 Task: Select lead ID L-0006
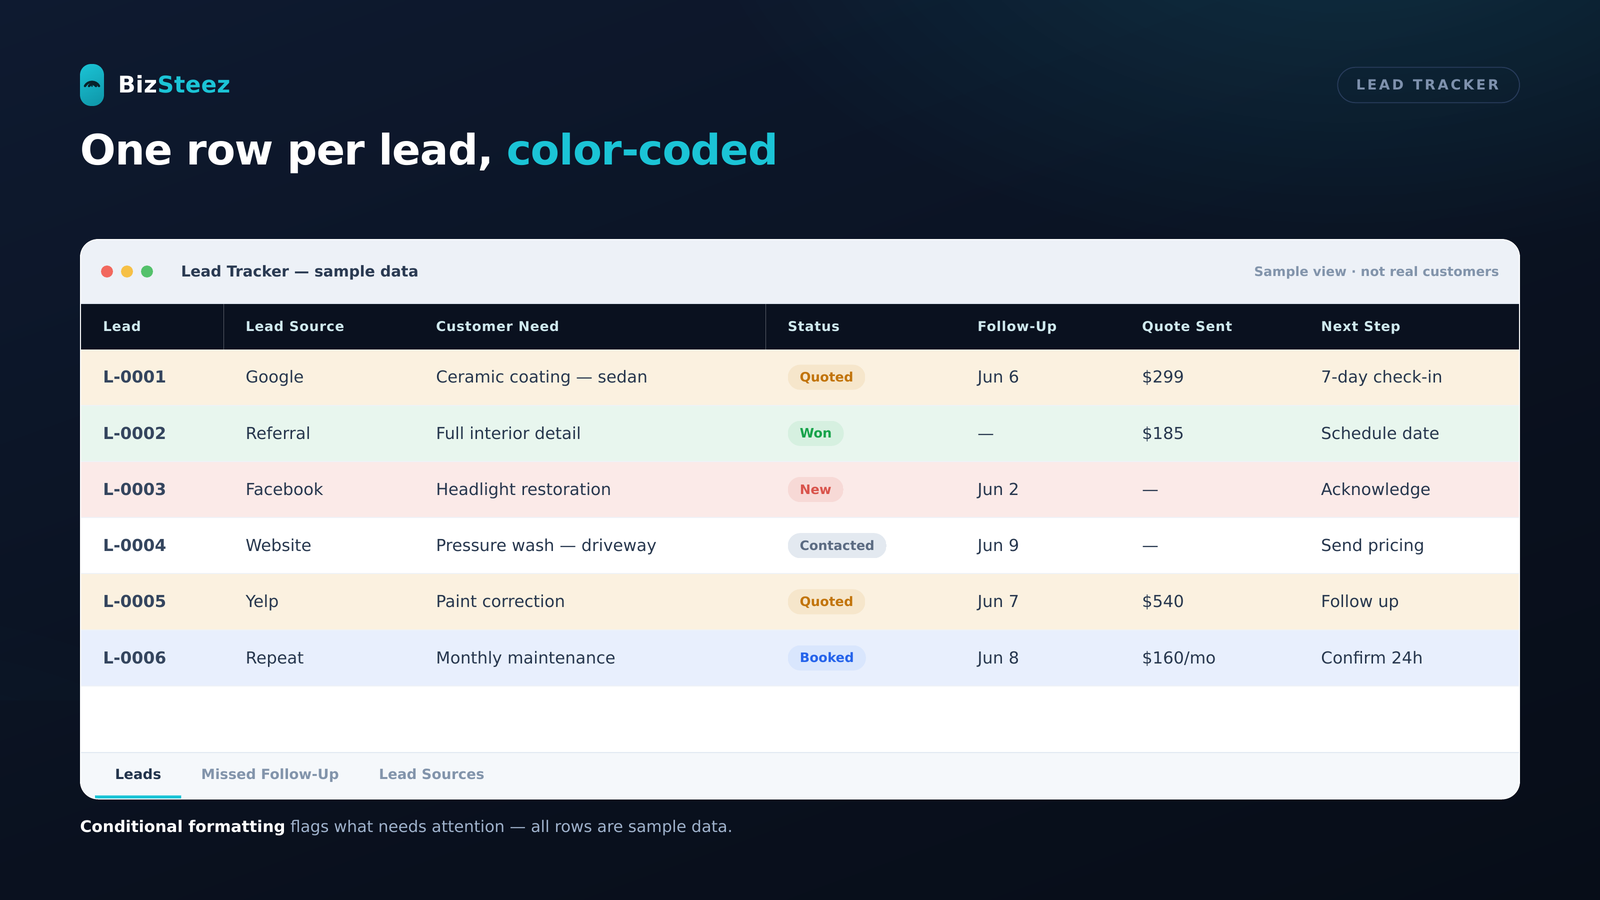134,657
